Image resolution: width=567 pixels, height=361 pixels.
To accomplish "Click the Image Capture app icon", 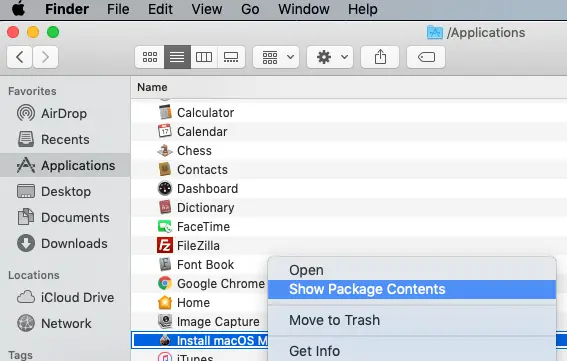I will pyautogui.click(x=165, y=321).
